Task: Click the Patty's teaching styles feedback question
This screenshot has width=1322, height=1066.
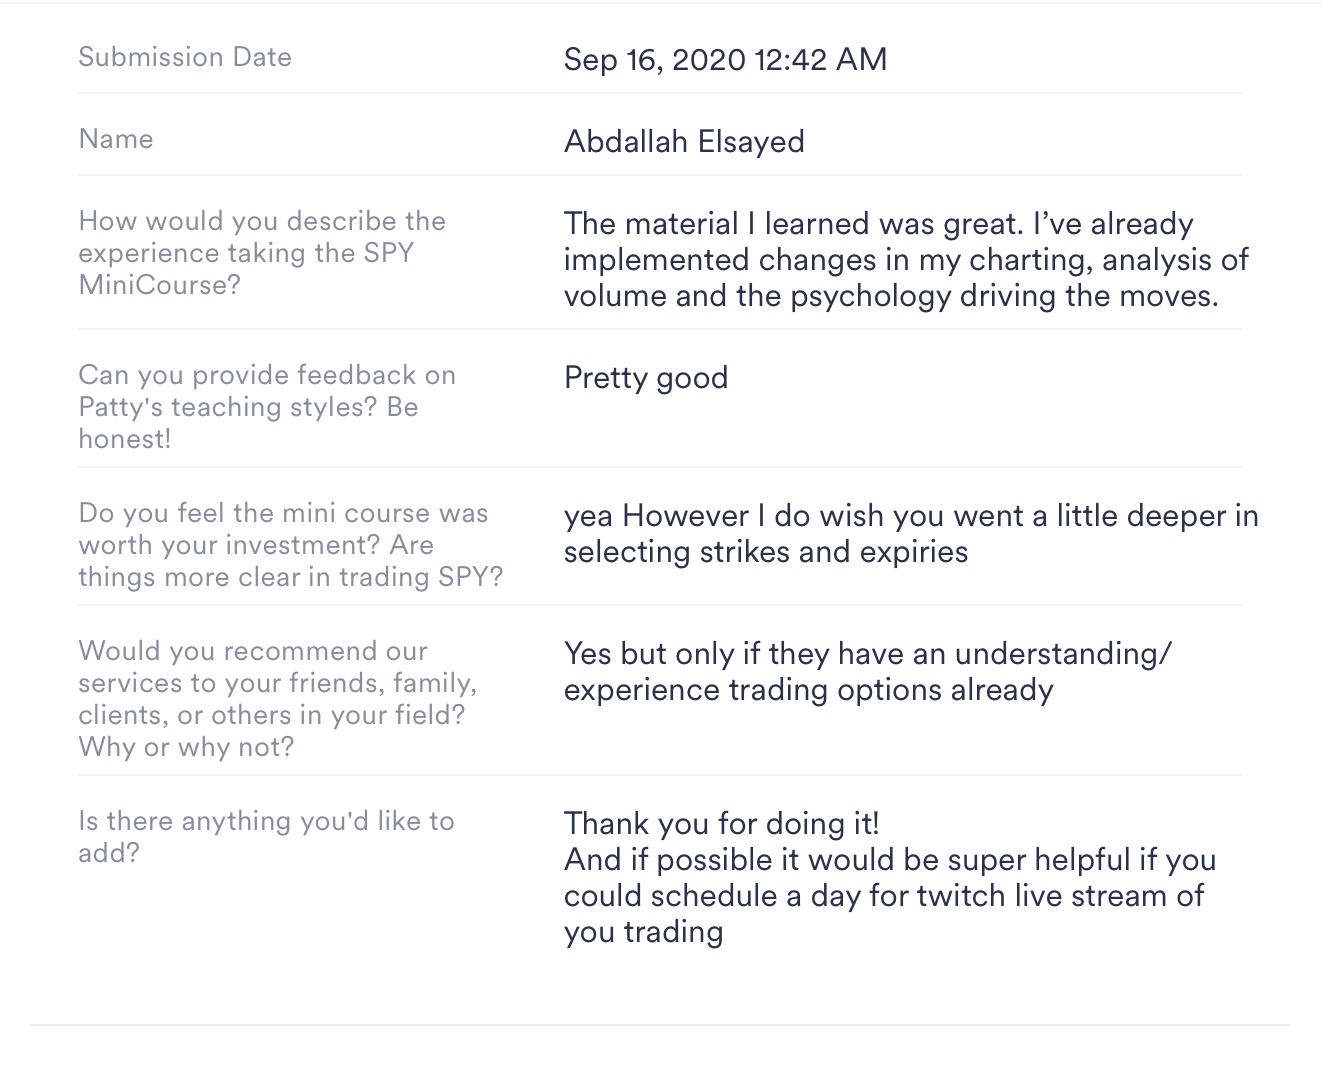Action: (267, 407)
